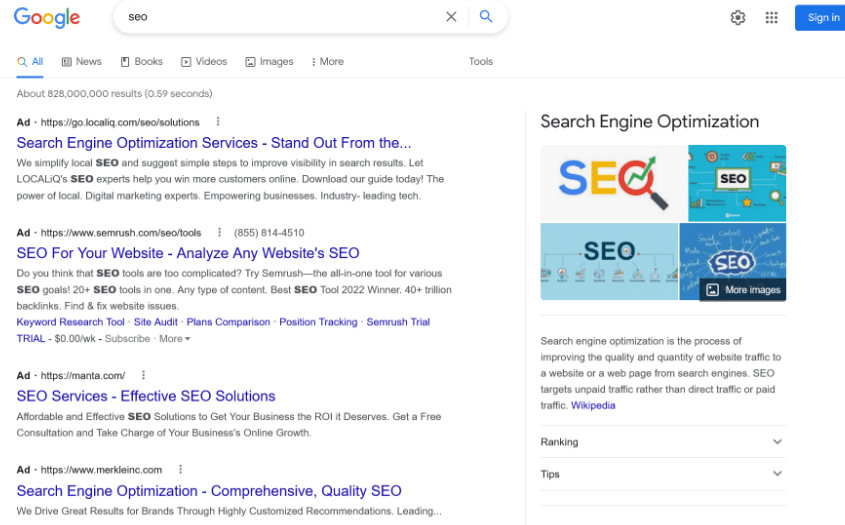Switch to the Videos tab
This screenshot has height=525, width=845.
coord(204,62)
